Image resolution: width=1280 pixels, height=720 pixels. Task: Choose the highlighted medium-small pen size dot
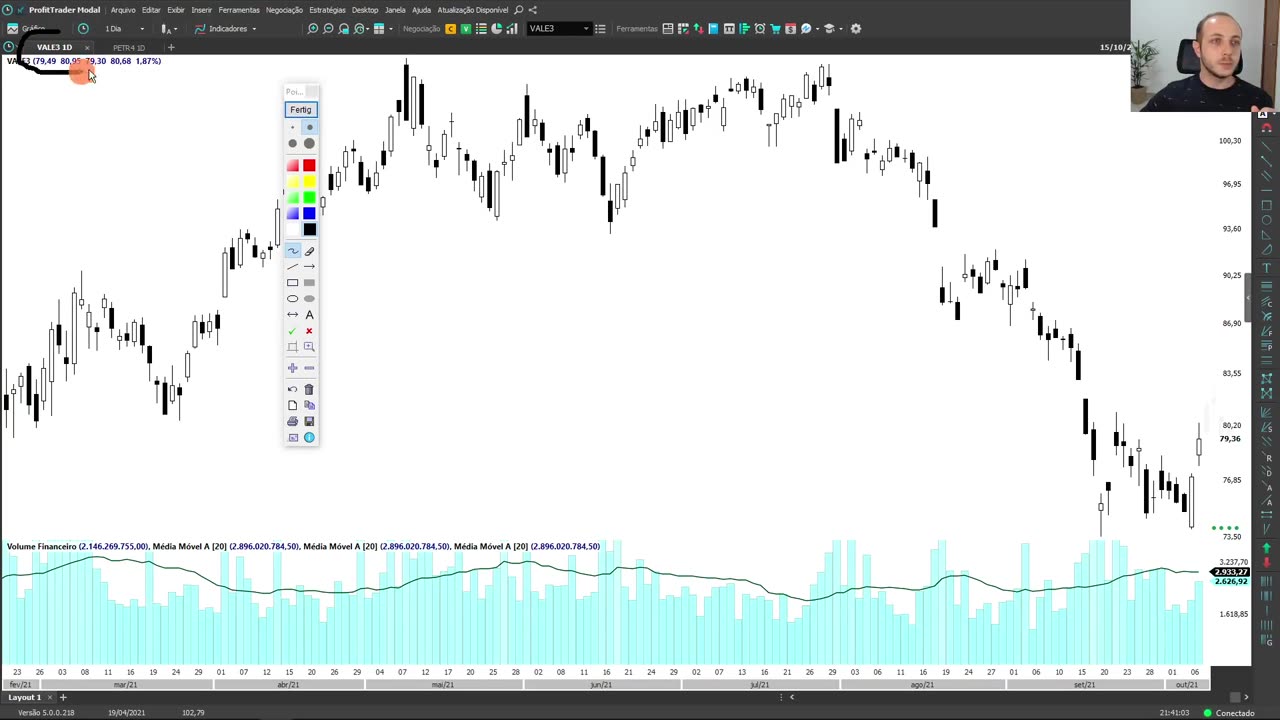click(x=309, y=128)
